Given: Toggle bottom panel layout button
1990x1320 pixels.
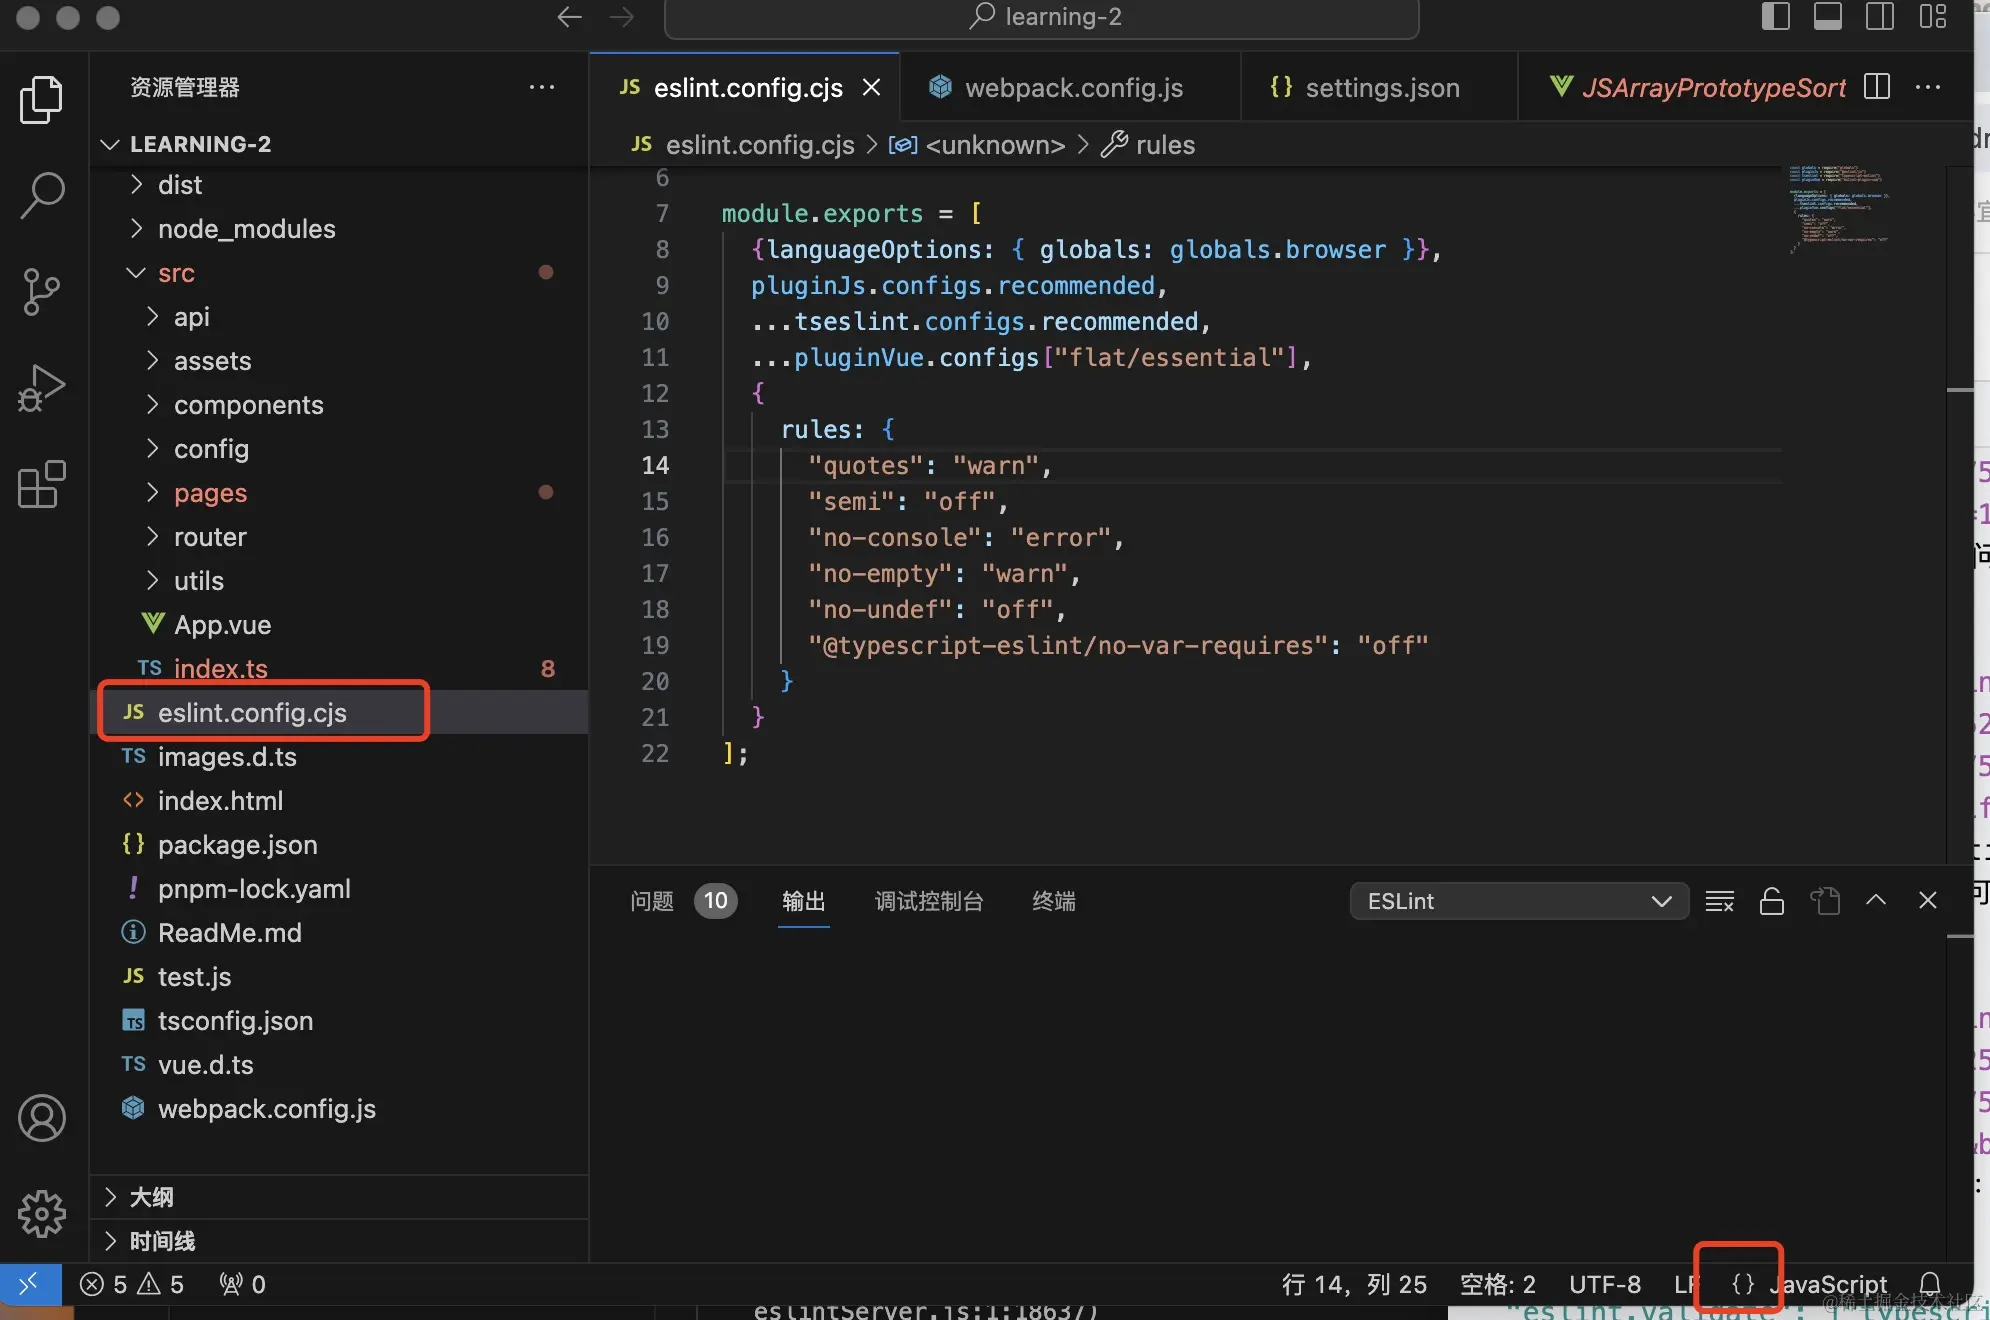Looking at the screenshot, I should (x=1827, y=17).
